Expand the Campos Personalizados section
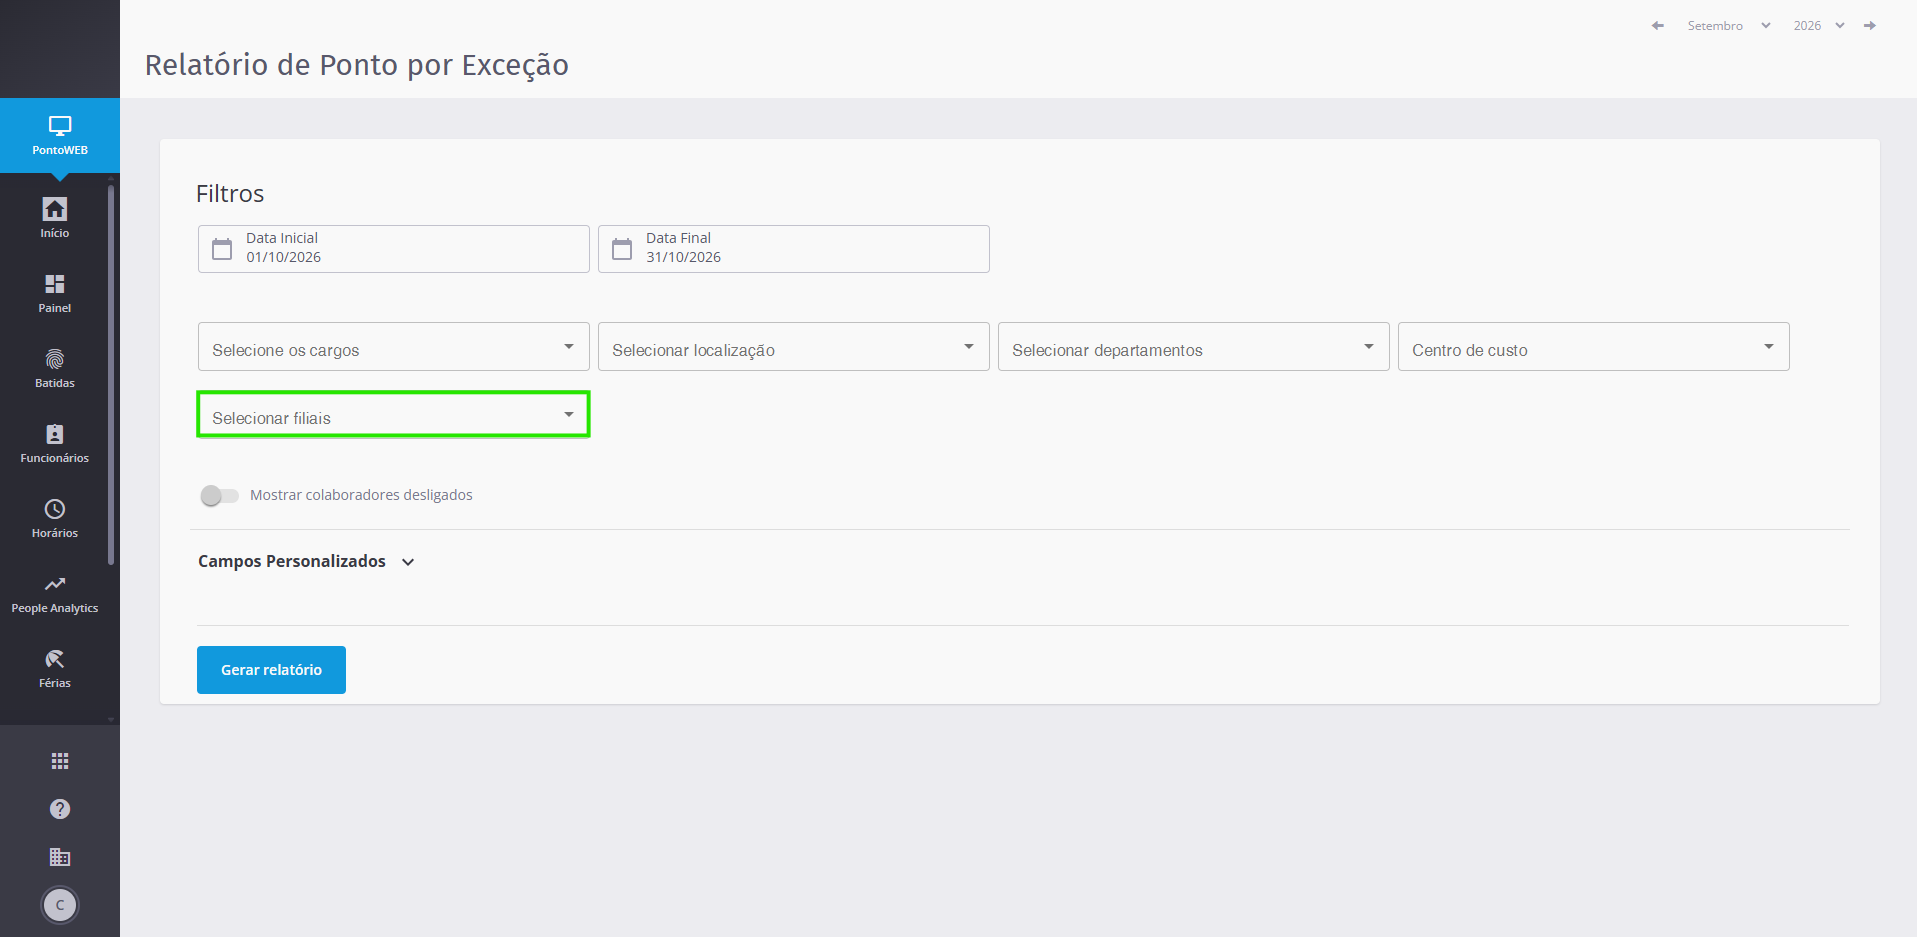This screenshot has width=1917, height=937. (306, 561)
